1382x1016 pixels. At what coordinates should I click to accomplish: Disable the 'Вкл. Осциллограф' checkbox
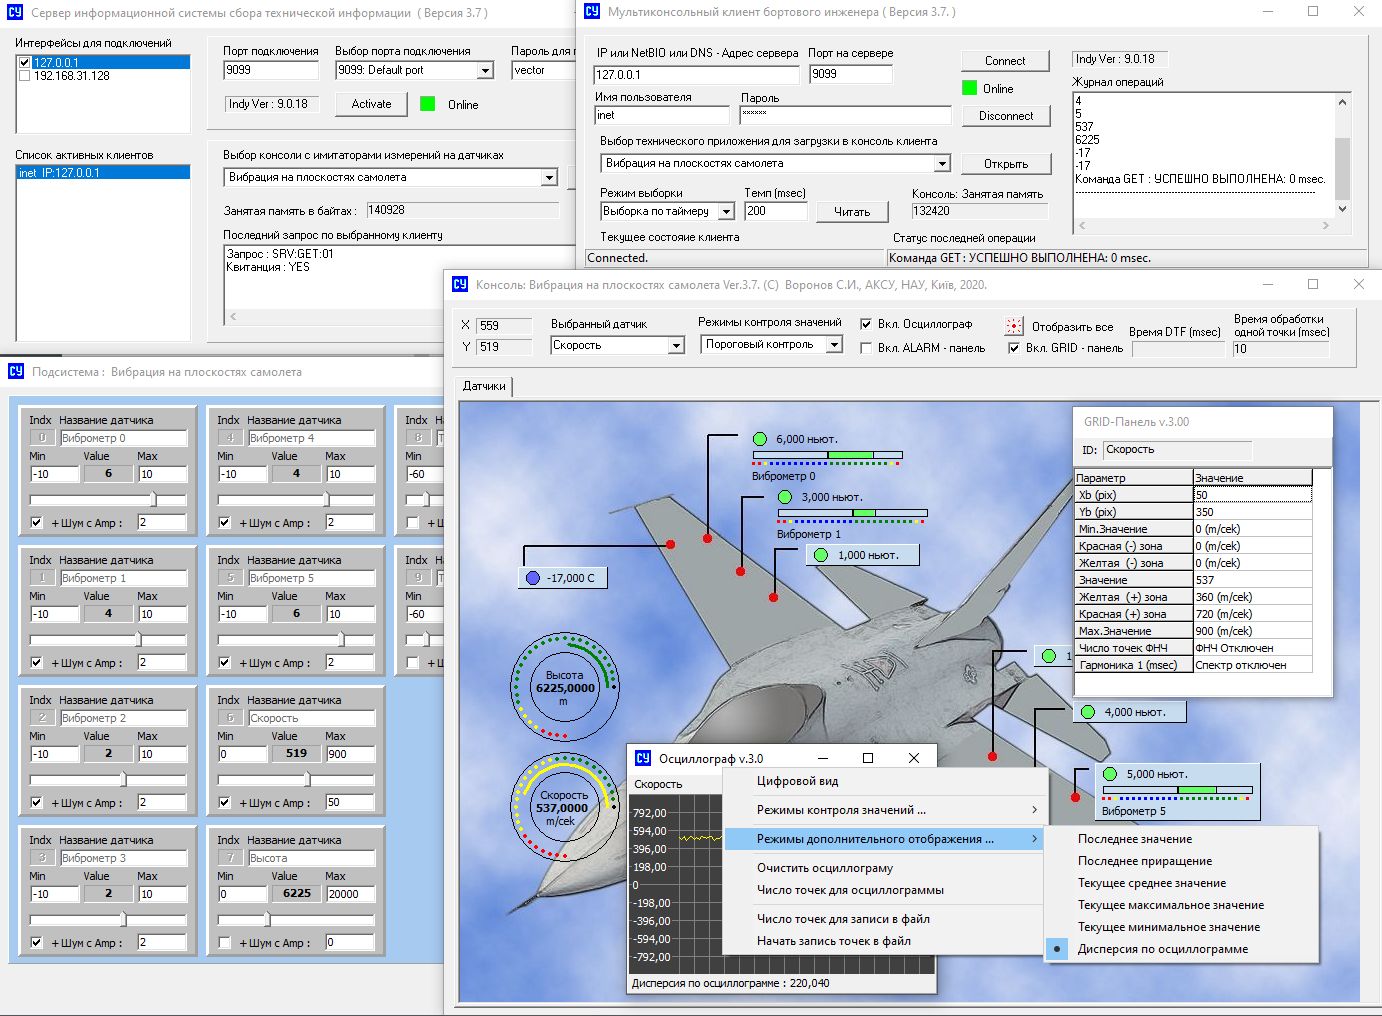point(866,324)
